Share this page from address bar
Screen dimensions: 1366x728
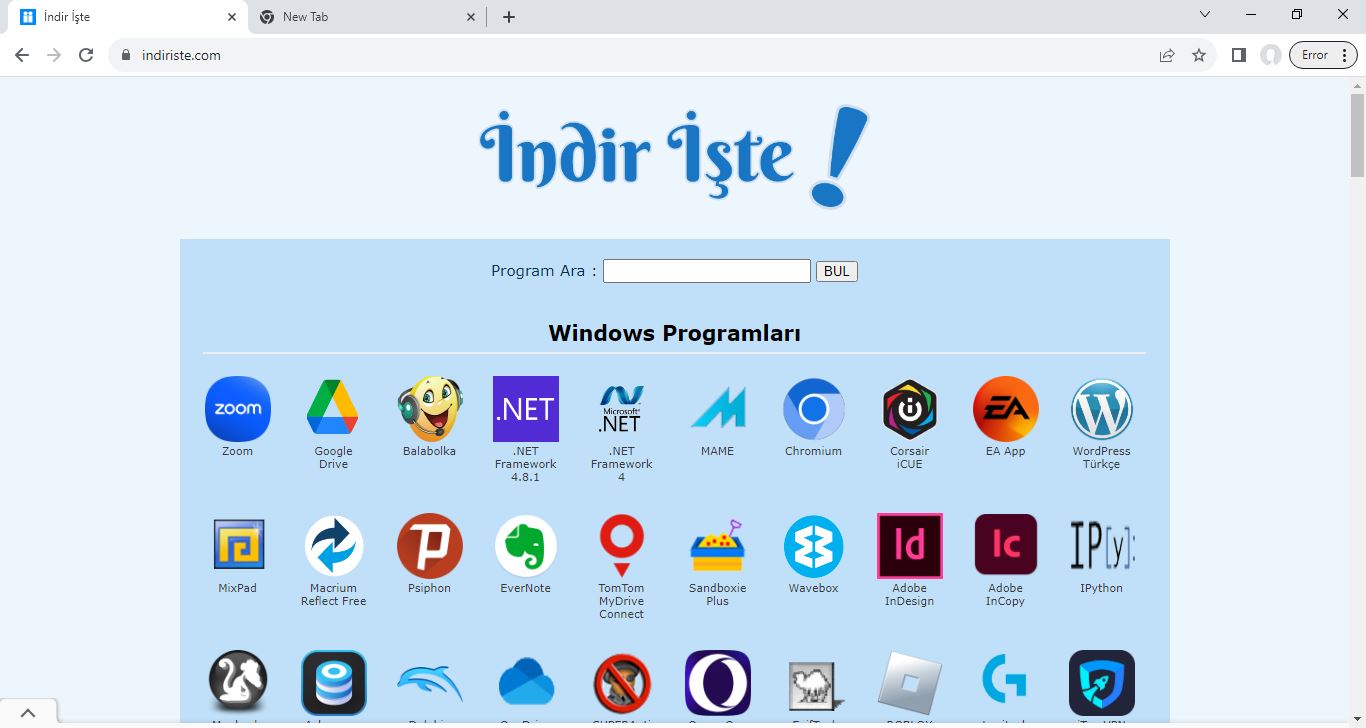click(x=1166, y=55)
